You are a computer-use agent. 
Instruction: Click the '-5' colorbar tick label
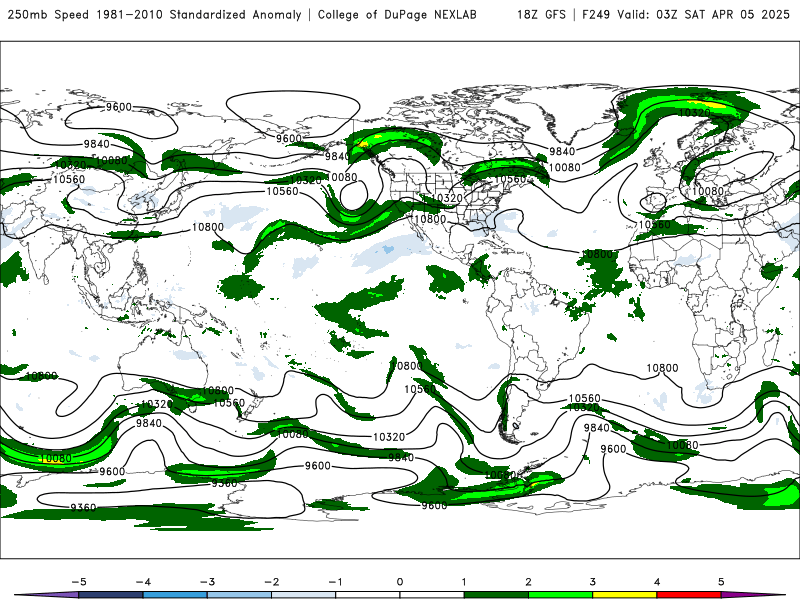pos(79,582)
